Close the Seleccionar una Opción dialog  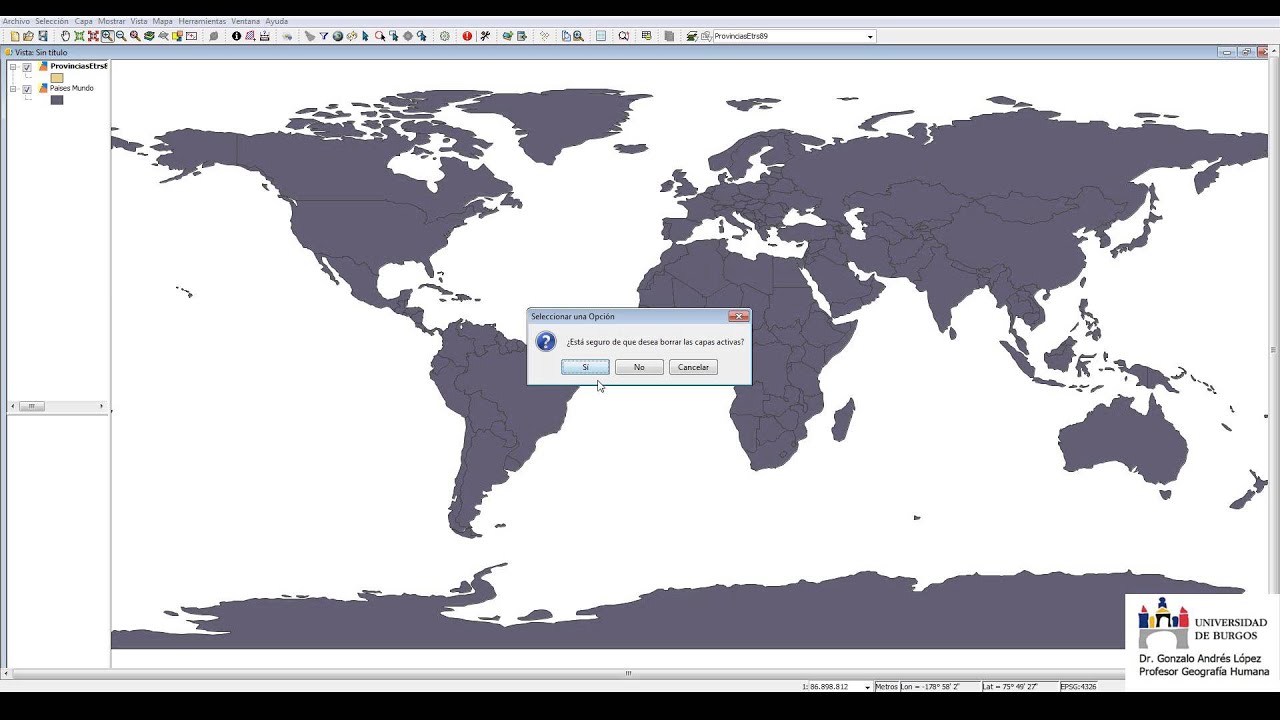738,316
